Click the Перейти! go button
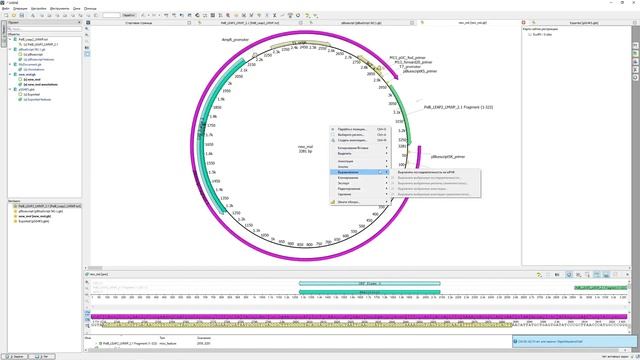This screenshot has height=360, width=640. (x=129, y=15)
